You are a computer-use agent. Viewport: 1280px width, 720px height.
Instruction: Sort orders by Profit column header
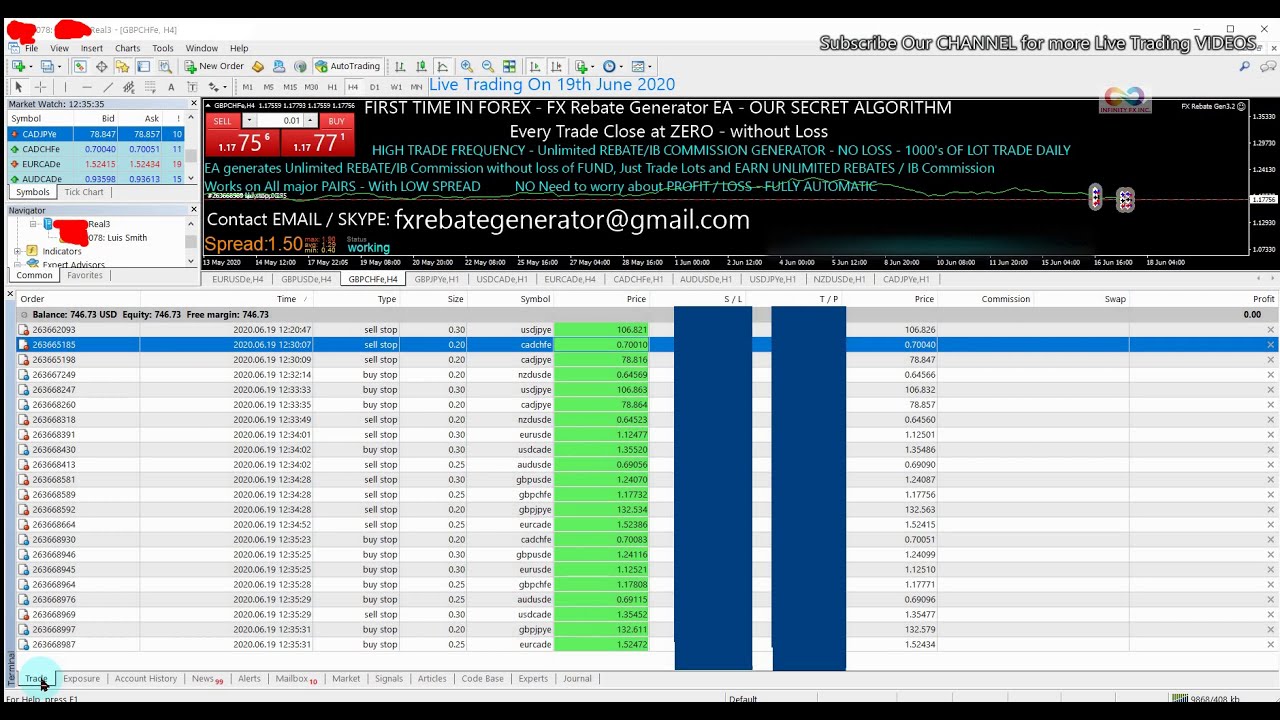pyautogui.click(x=1263, y=299)
